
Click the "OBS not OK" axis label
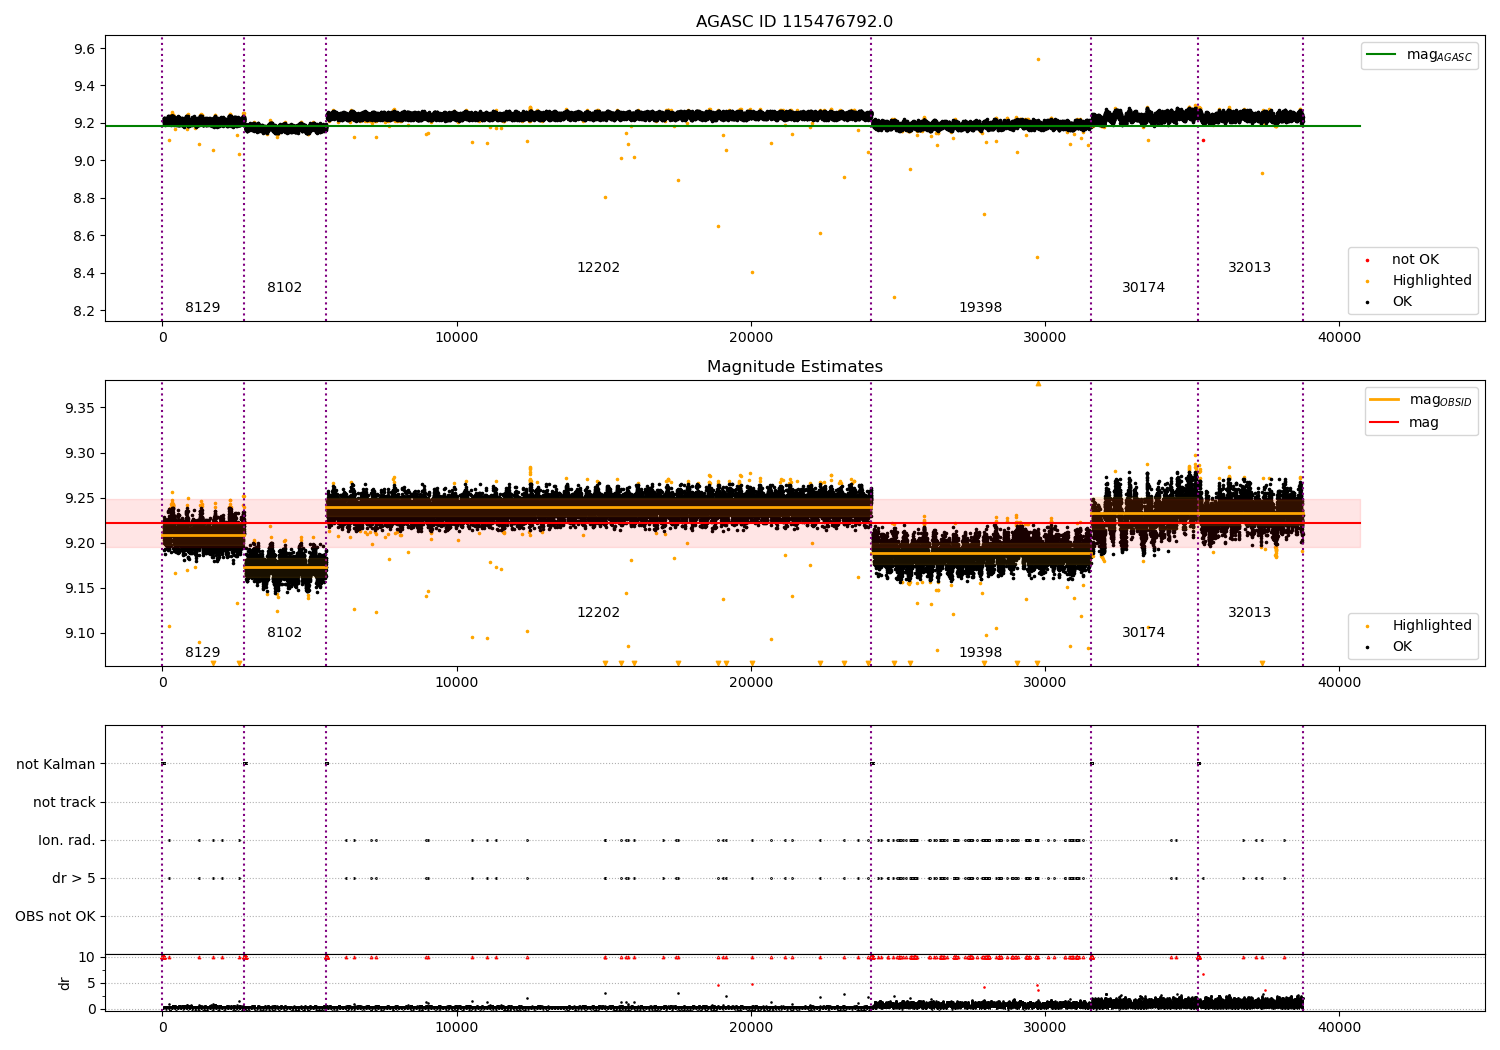(55, 917)
